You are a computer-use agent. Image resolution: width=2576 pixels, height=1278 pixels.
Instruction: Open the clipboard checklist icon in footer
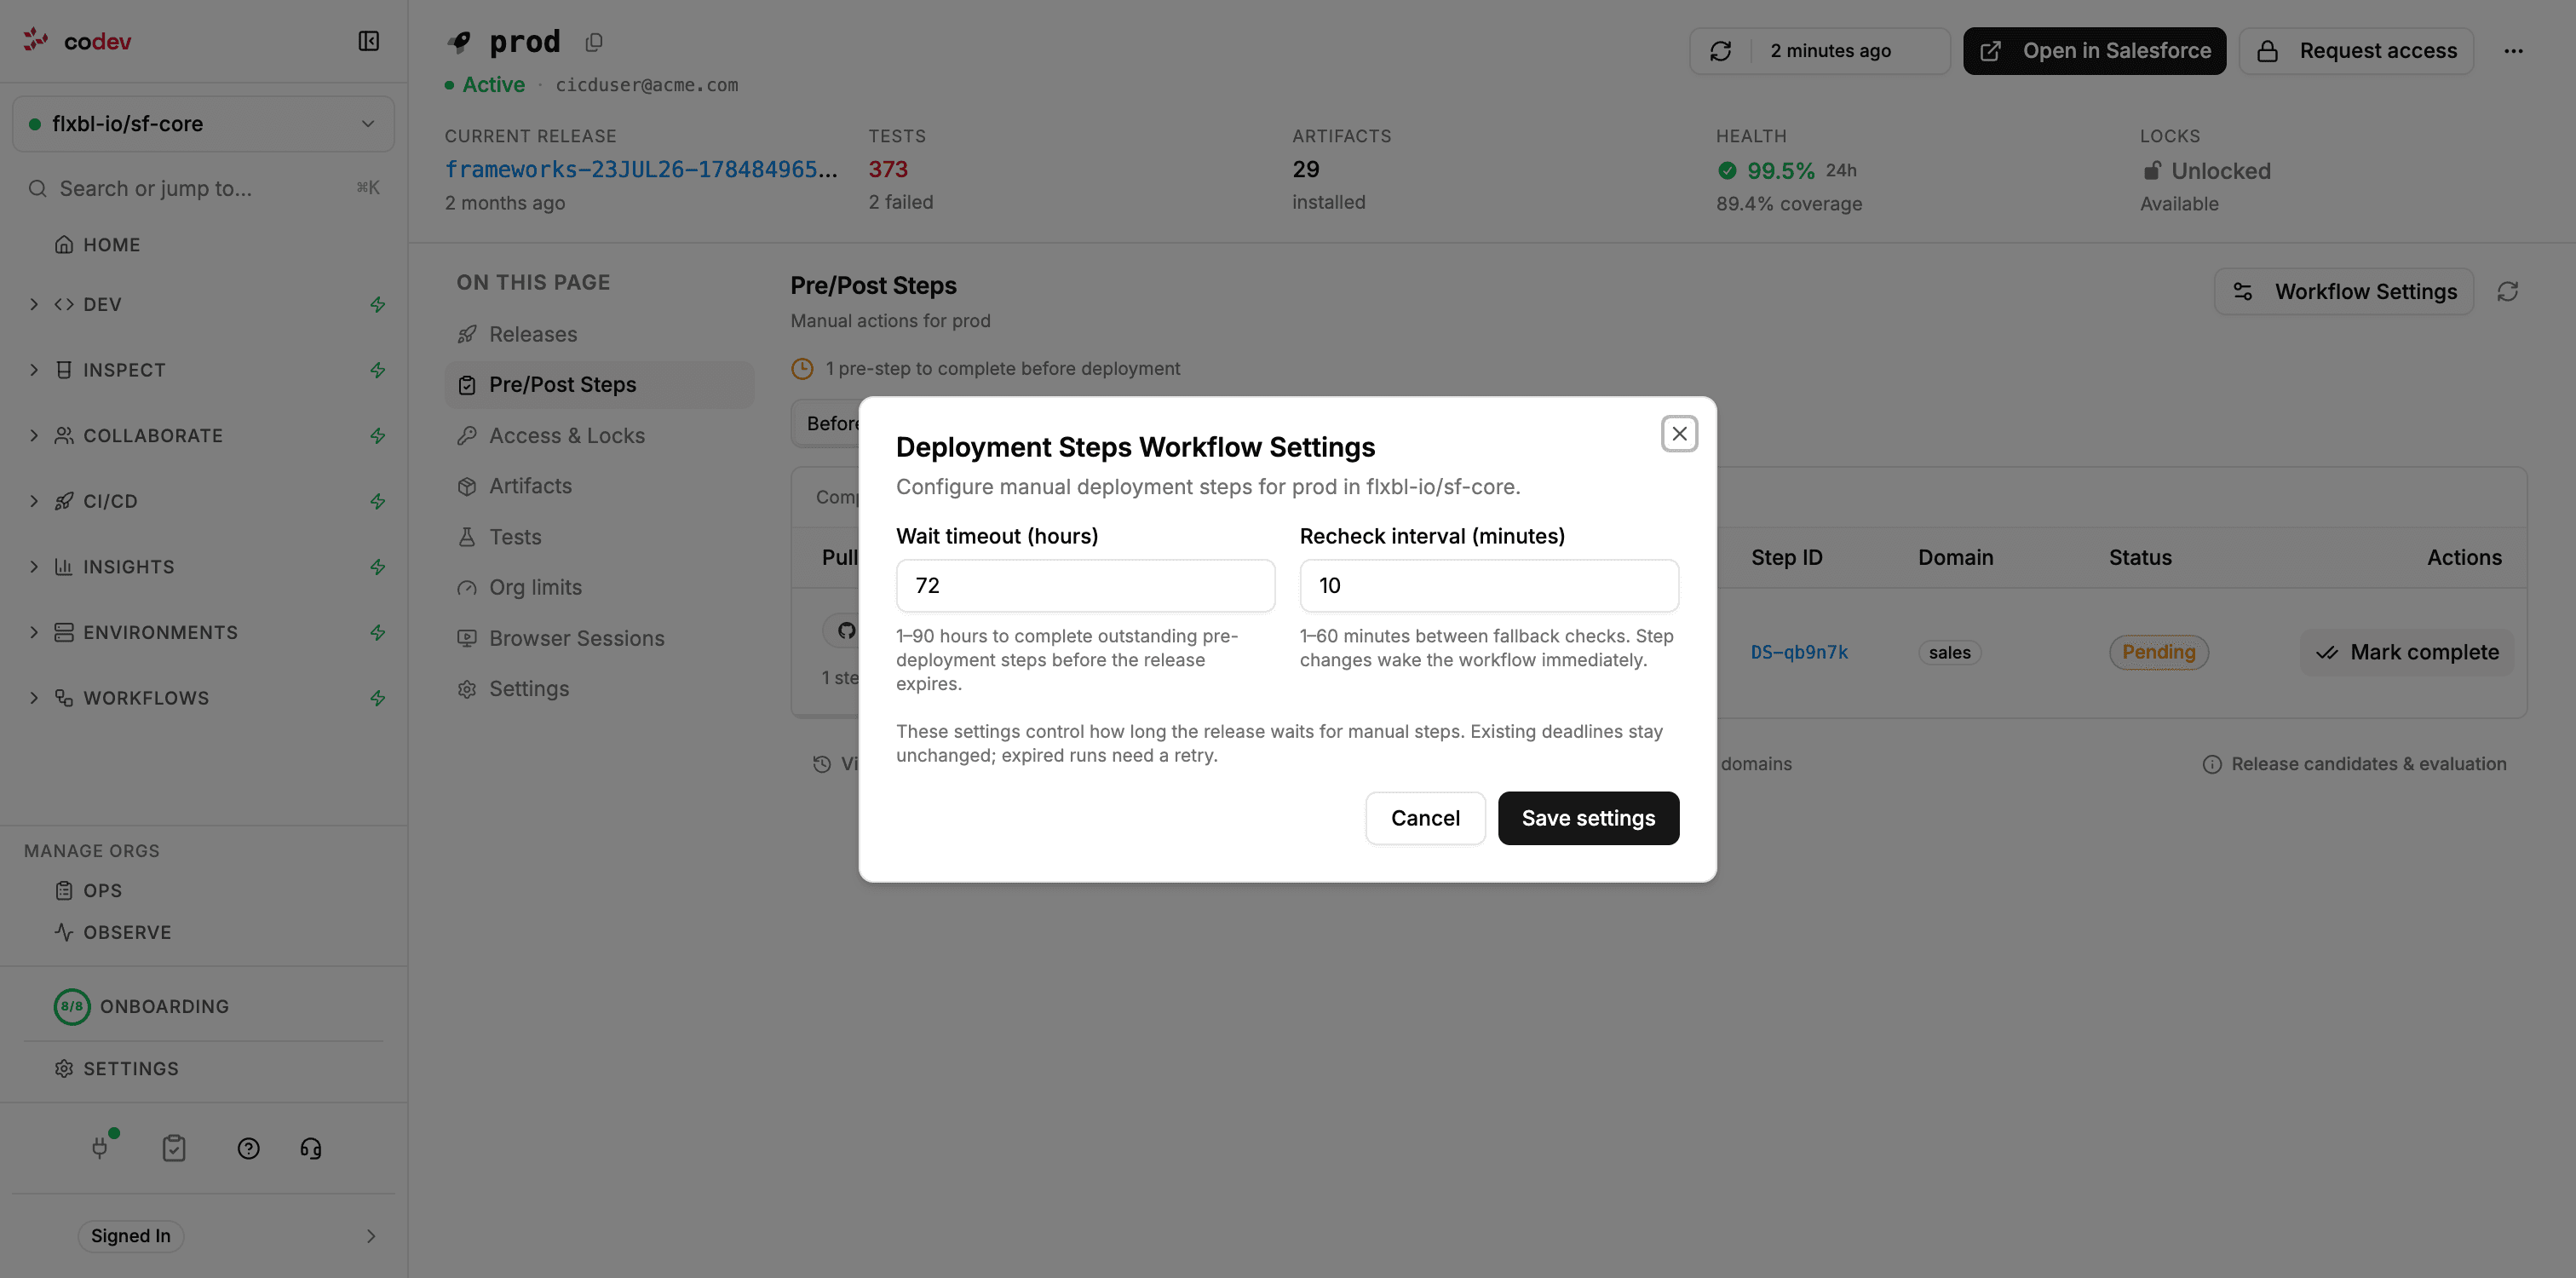pyautogui.click(x=174, y=1148)
